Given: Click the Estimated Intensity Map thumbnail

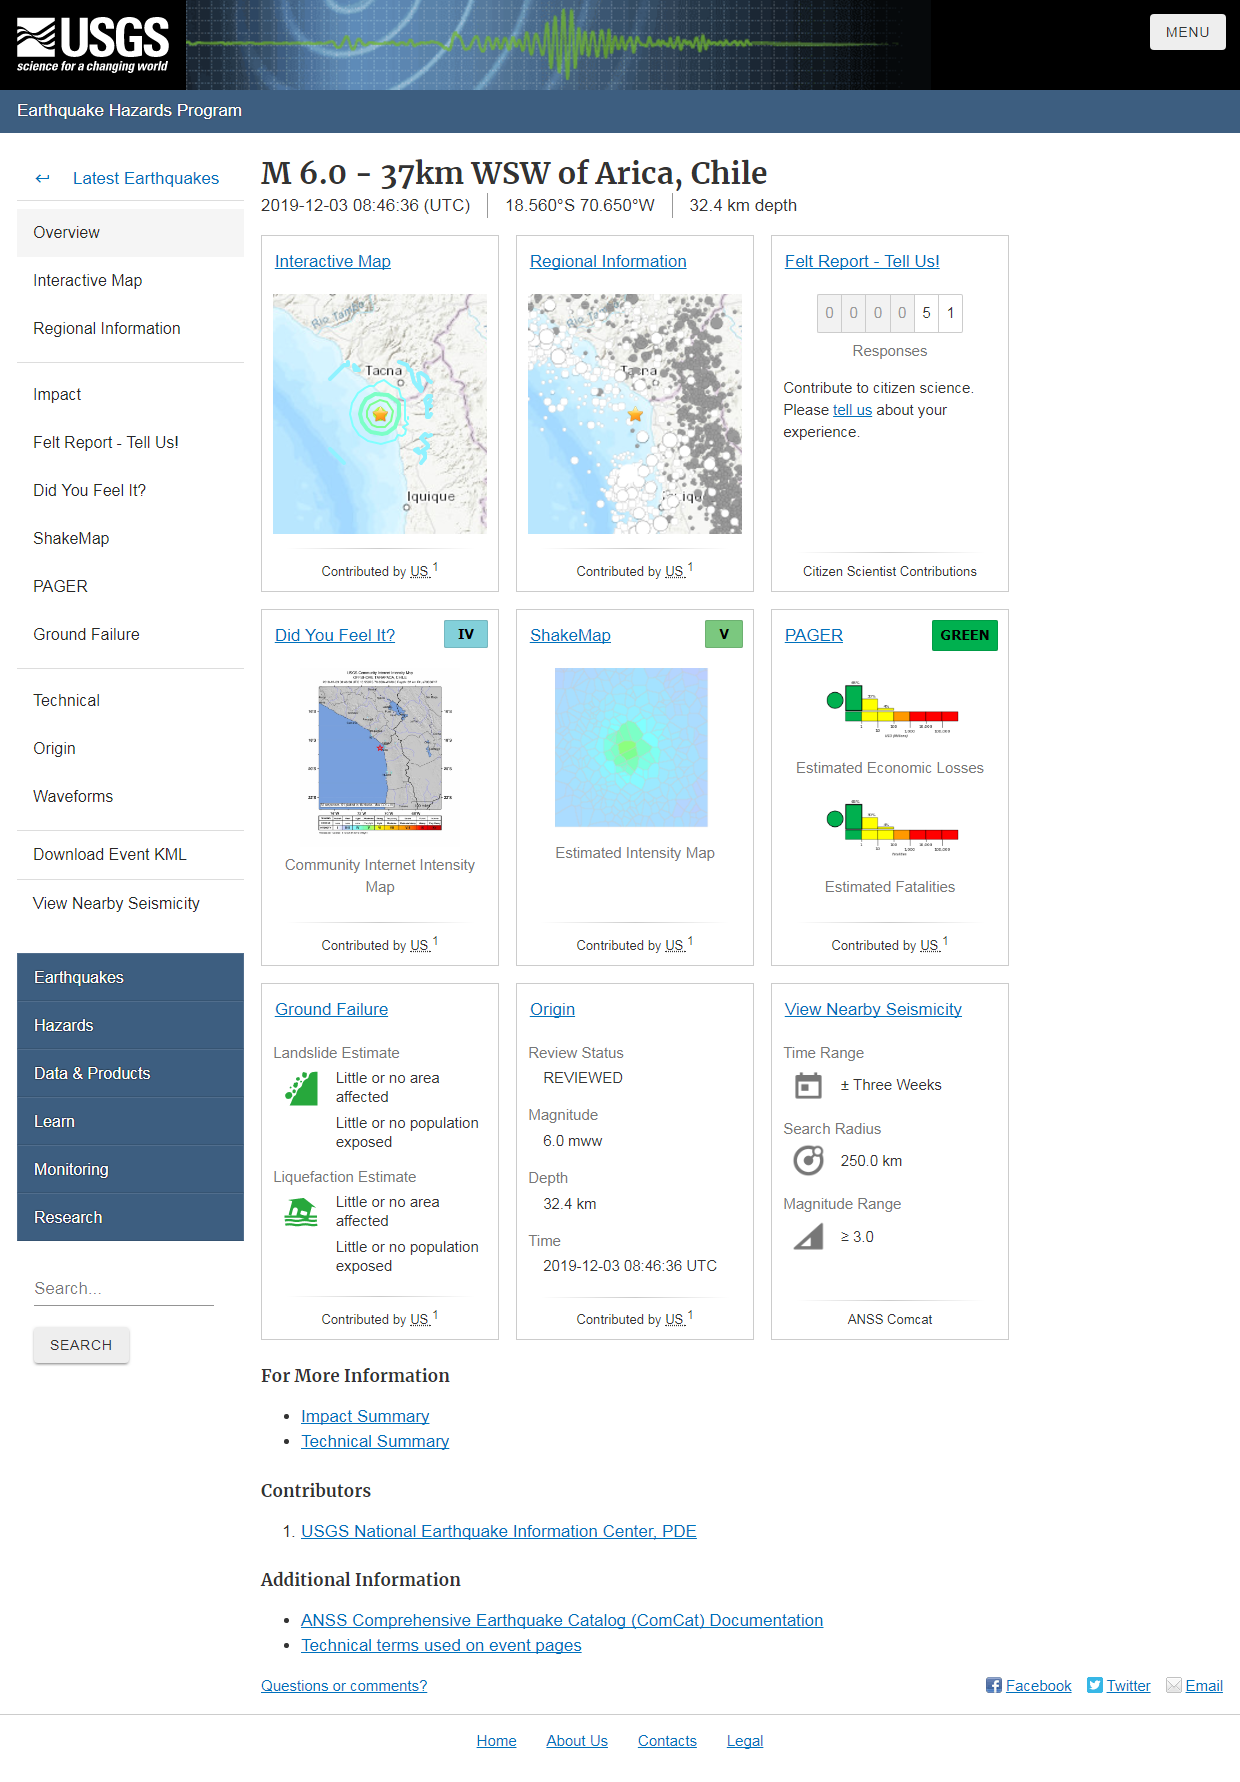Looking at the screenshot, I should coord(631,747).
